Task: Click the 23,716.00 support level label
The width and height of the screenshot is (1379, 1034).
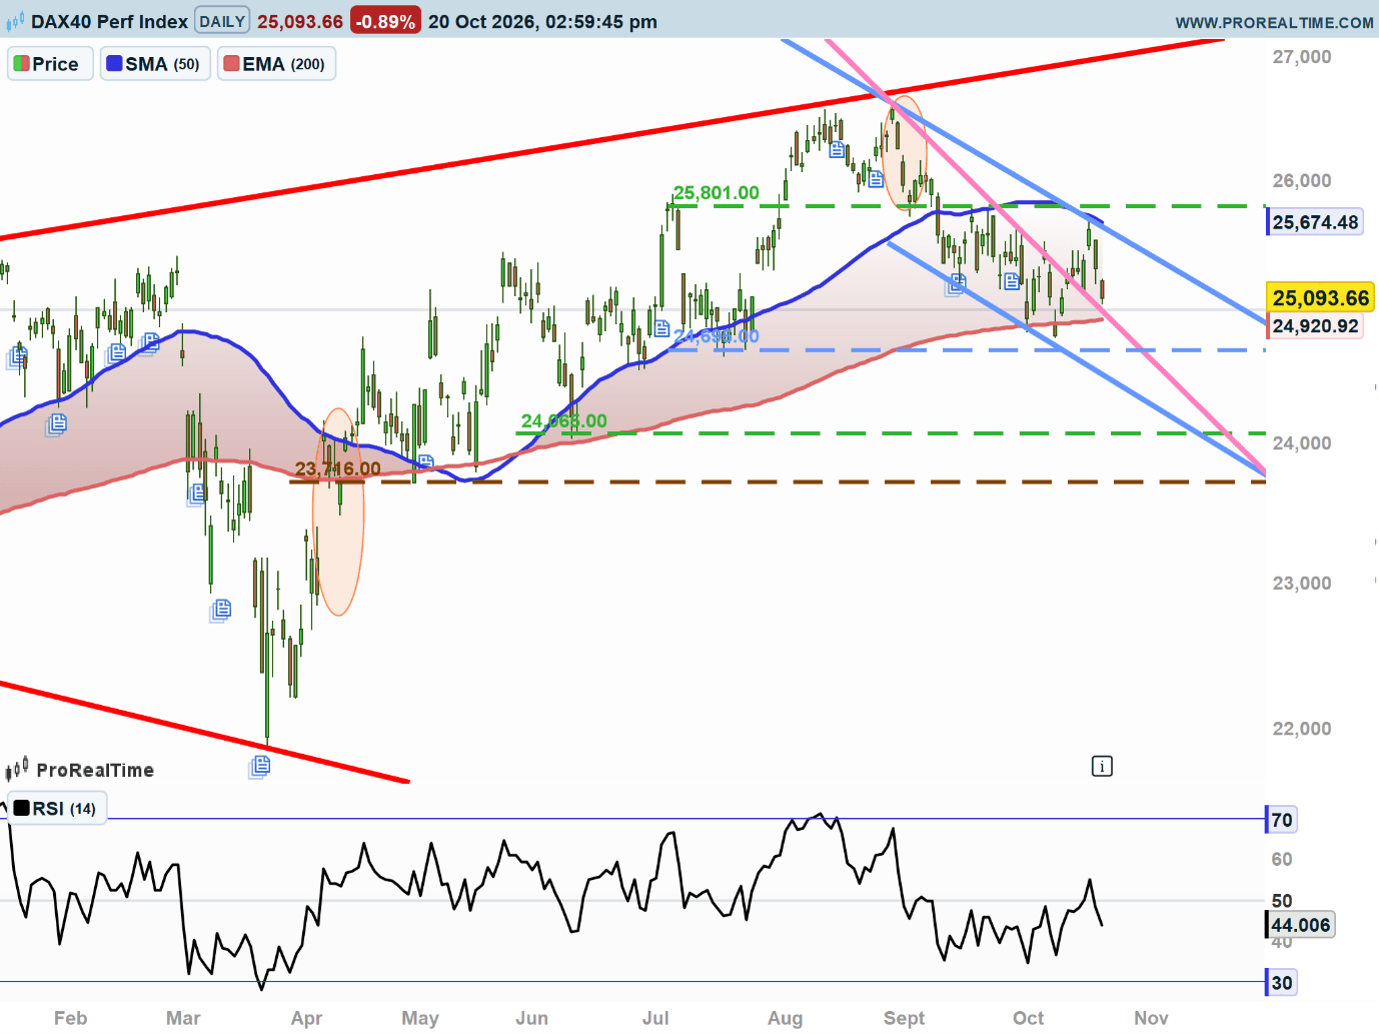Action: pos(338,469)
